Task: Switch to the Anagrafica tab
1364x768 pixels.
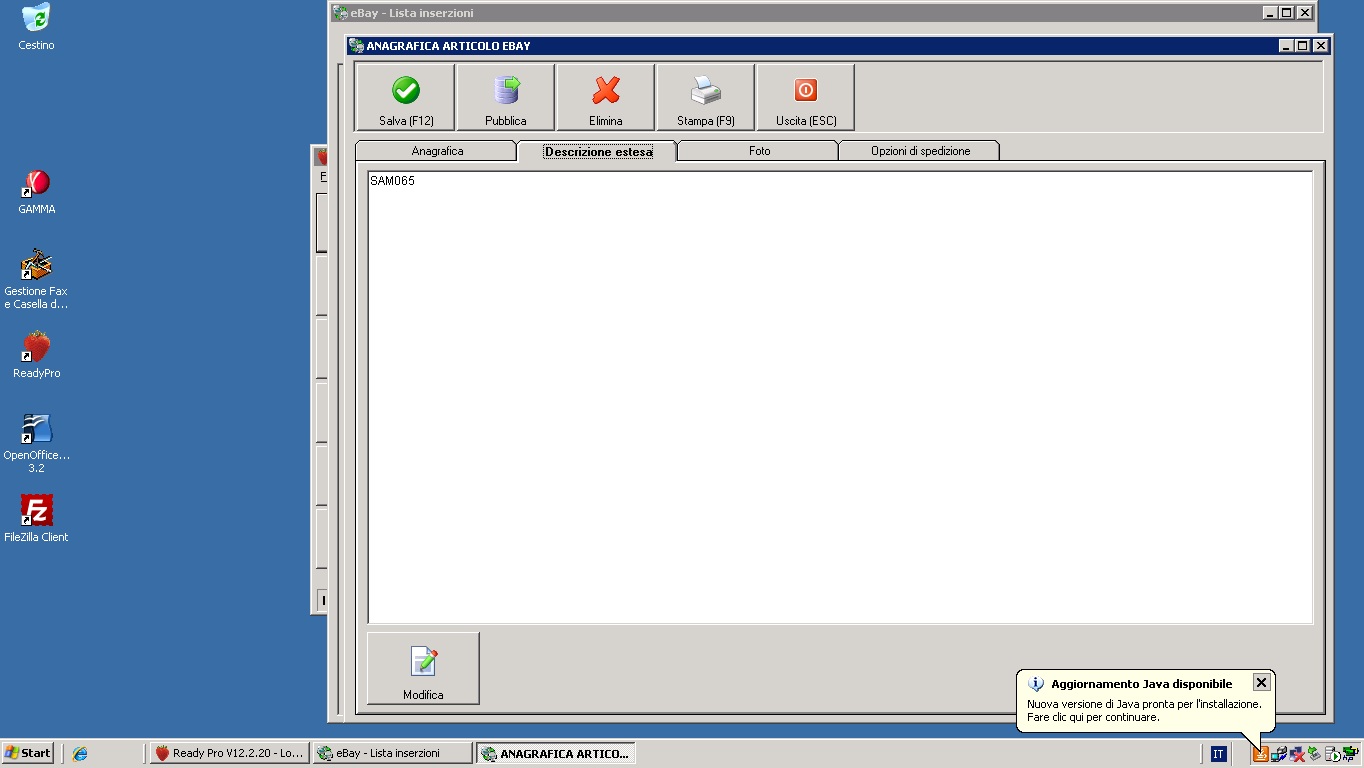Action: coord(437,151)
